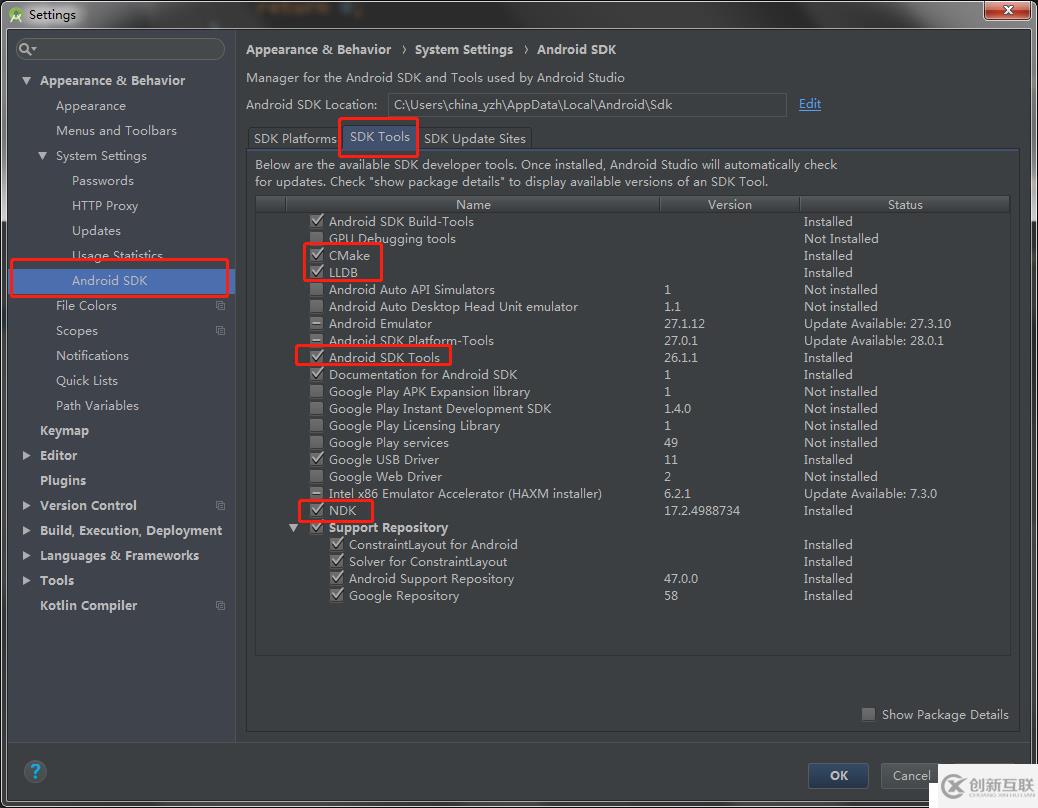Collapse the System Settings tree node
This screenshot has width=1038, height=808.
pyautogui.click(x=42, y=156)
